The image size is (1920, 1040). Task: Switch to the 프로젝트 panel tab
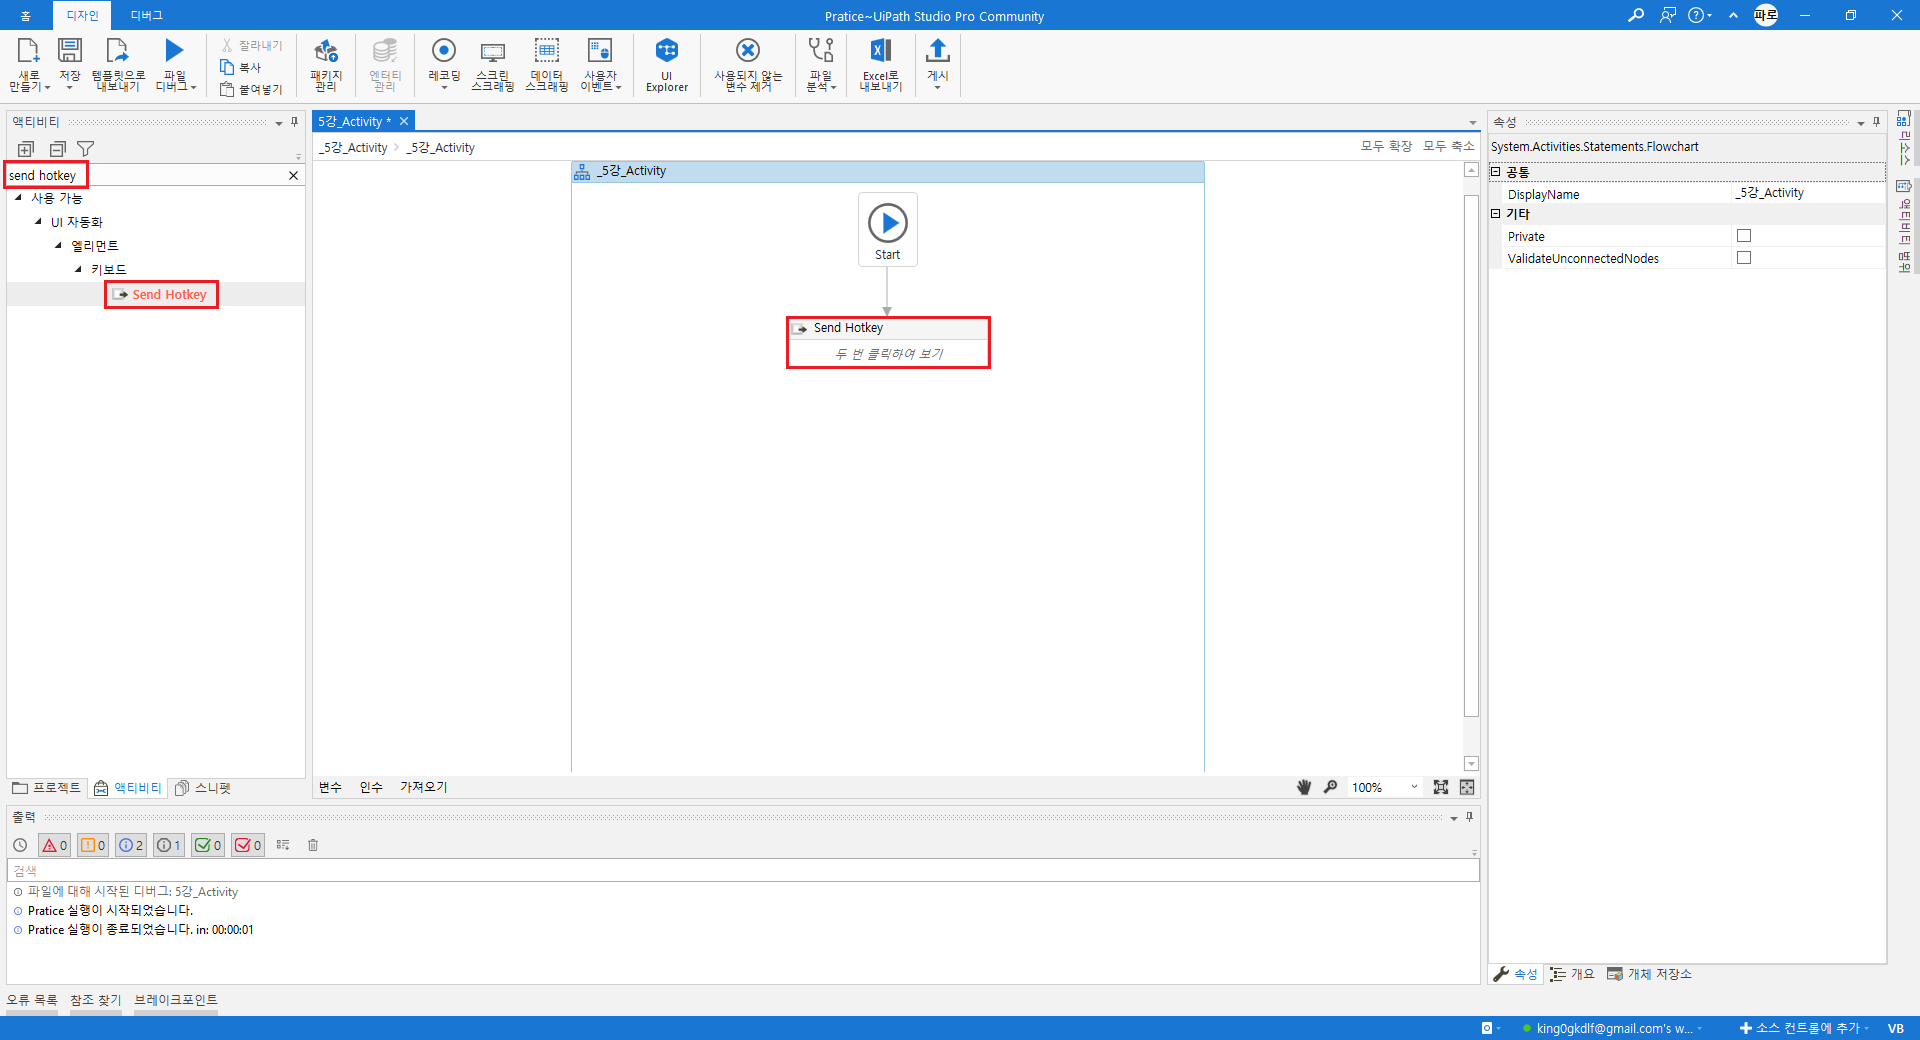pos(46,788)
